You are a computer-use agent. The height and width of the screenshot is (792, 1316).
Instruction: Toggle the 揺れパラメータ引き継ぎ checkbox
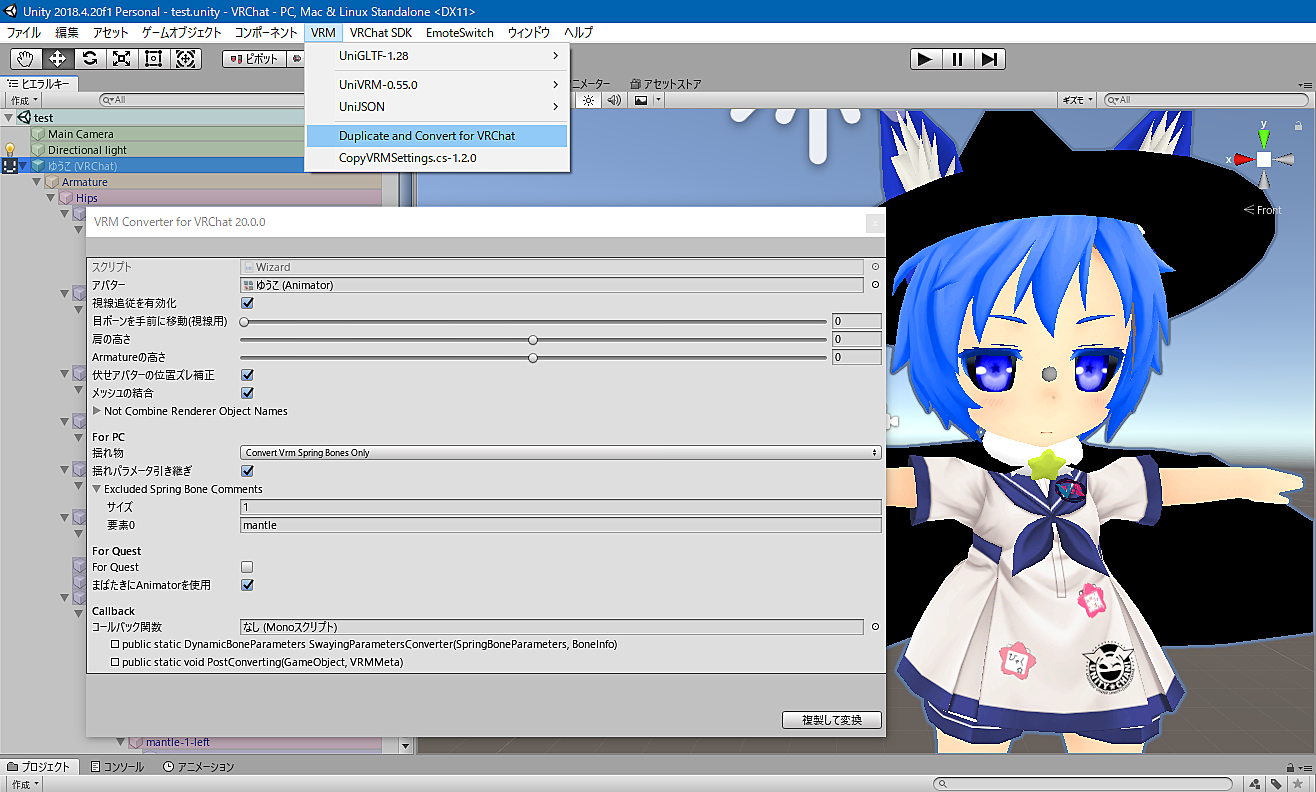247,471
